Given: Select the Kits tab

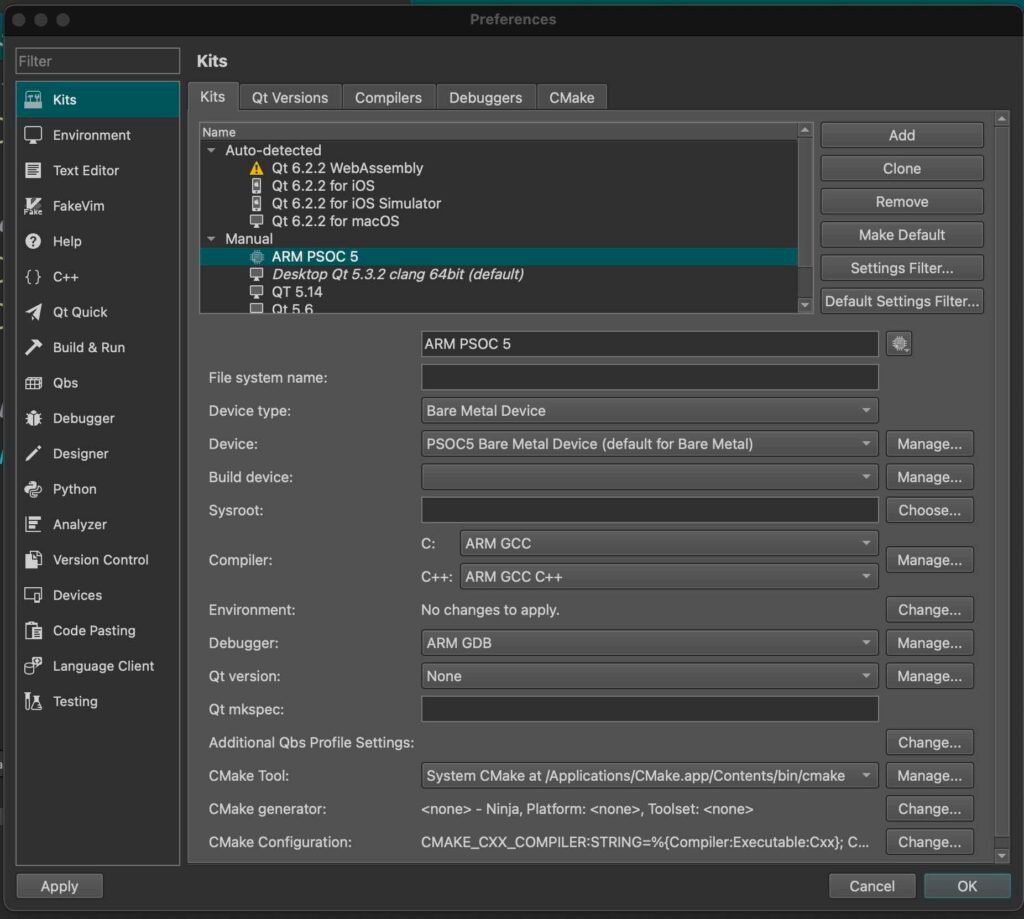Looking at the screenshot, I should click(x=213, y=97).
